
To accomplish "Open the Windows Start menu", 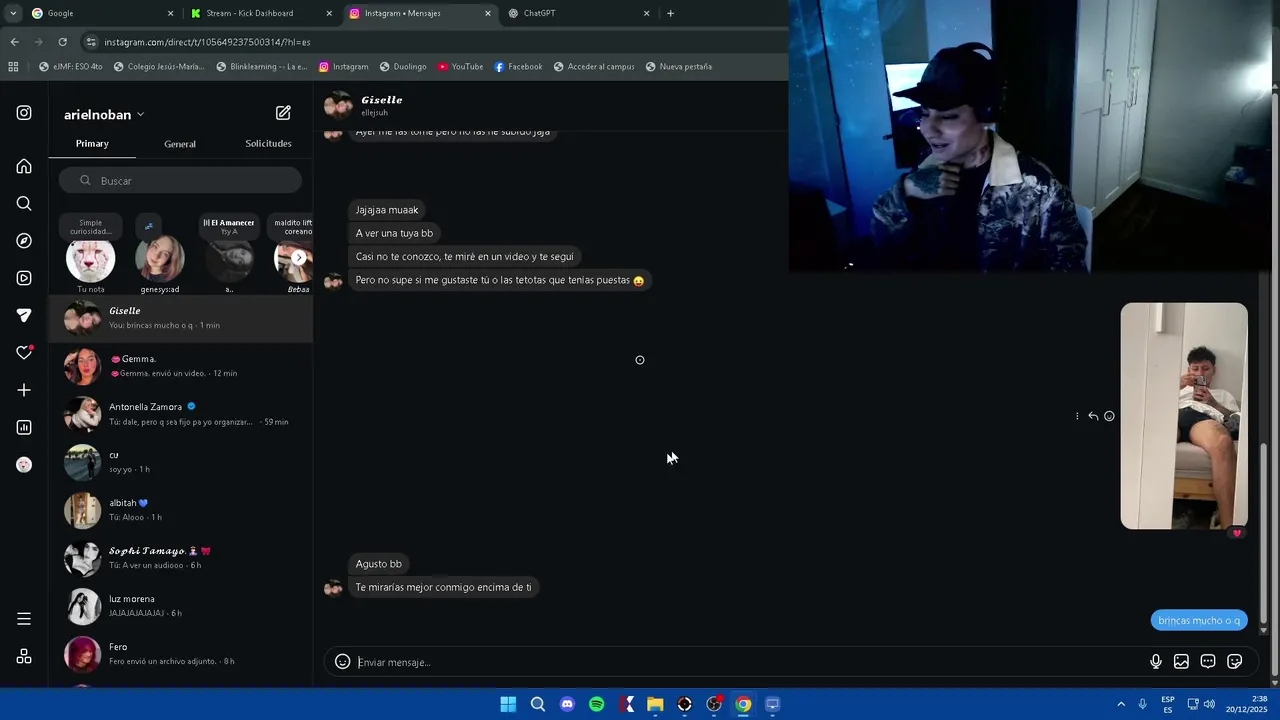I will coord(508,704).
